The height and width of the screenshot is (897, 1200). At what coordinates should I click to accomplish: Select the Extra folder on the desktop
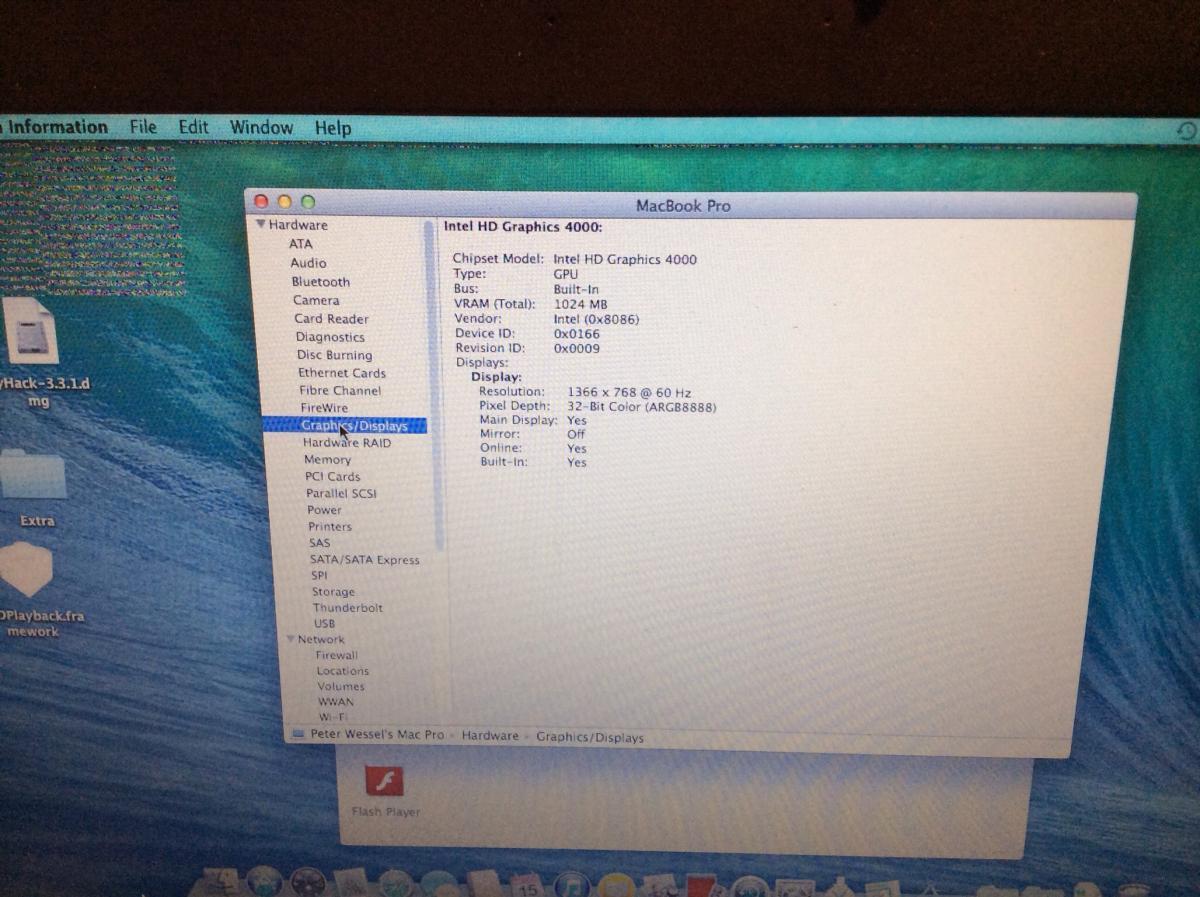33,473
